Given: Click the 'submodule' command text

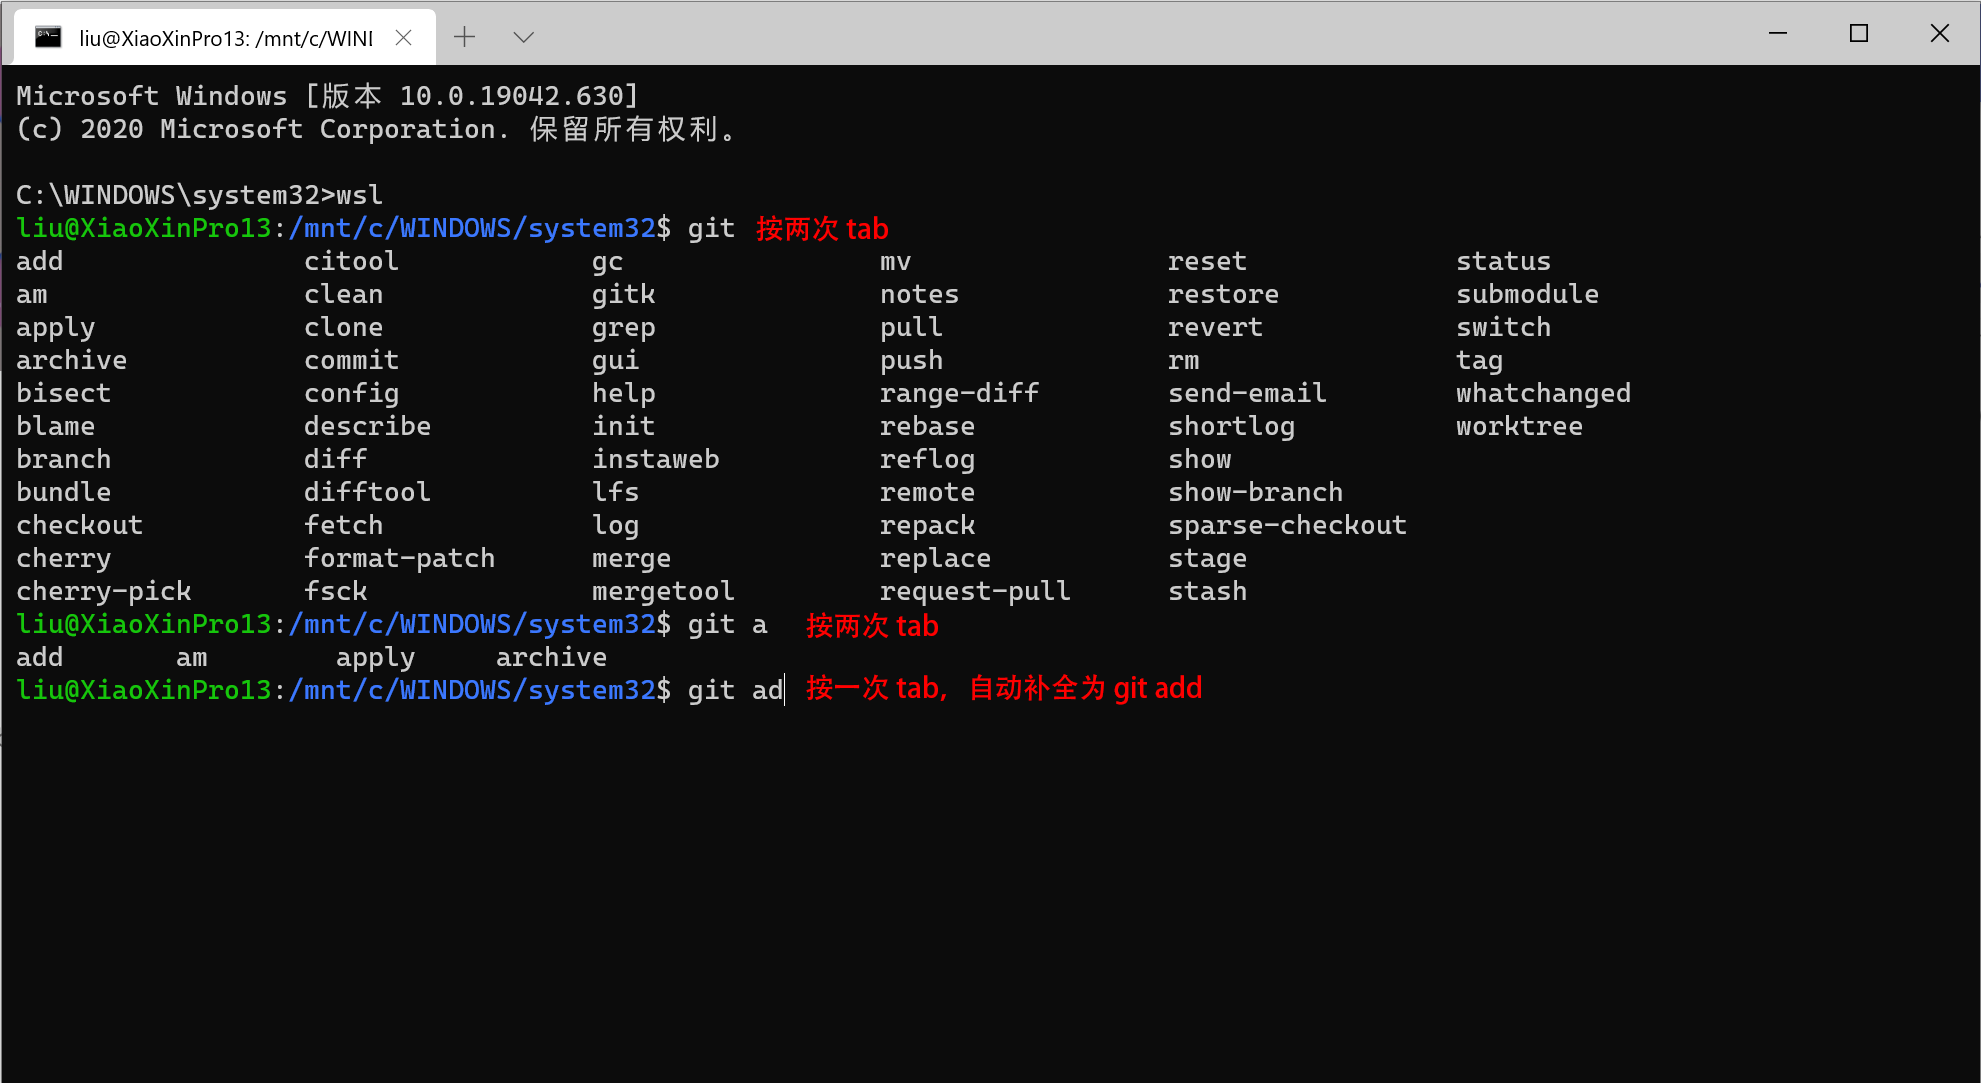Looking at the screenshot, I should [x=1528, y=294].
